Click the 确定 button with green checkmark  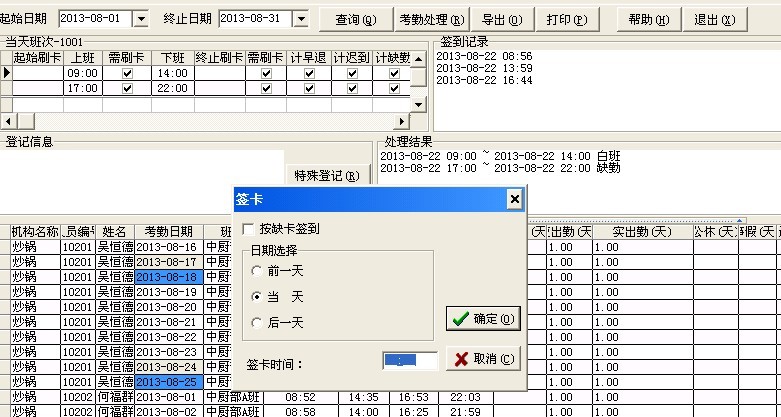(483, 319)
